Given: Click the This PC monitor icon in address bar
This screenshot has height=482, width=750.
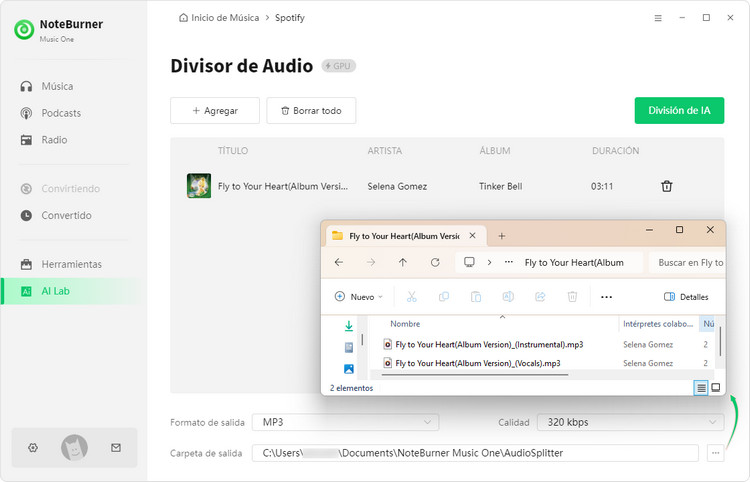Looking at the screenshot, I should tap(469, 262).
